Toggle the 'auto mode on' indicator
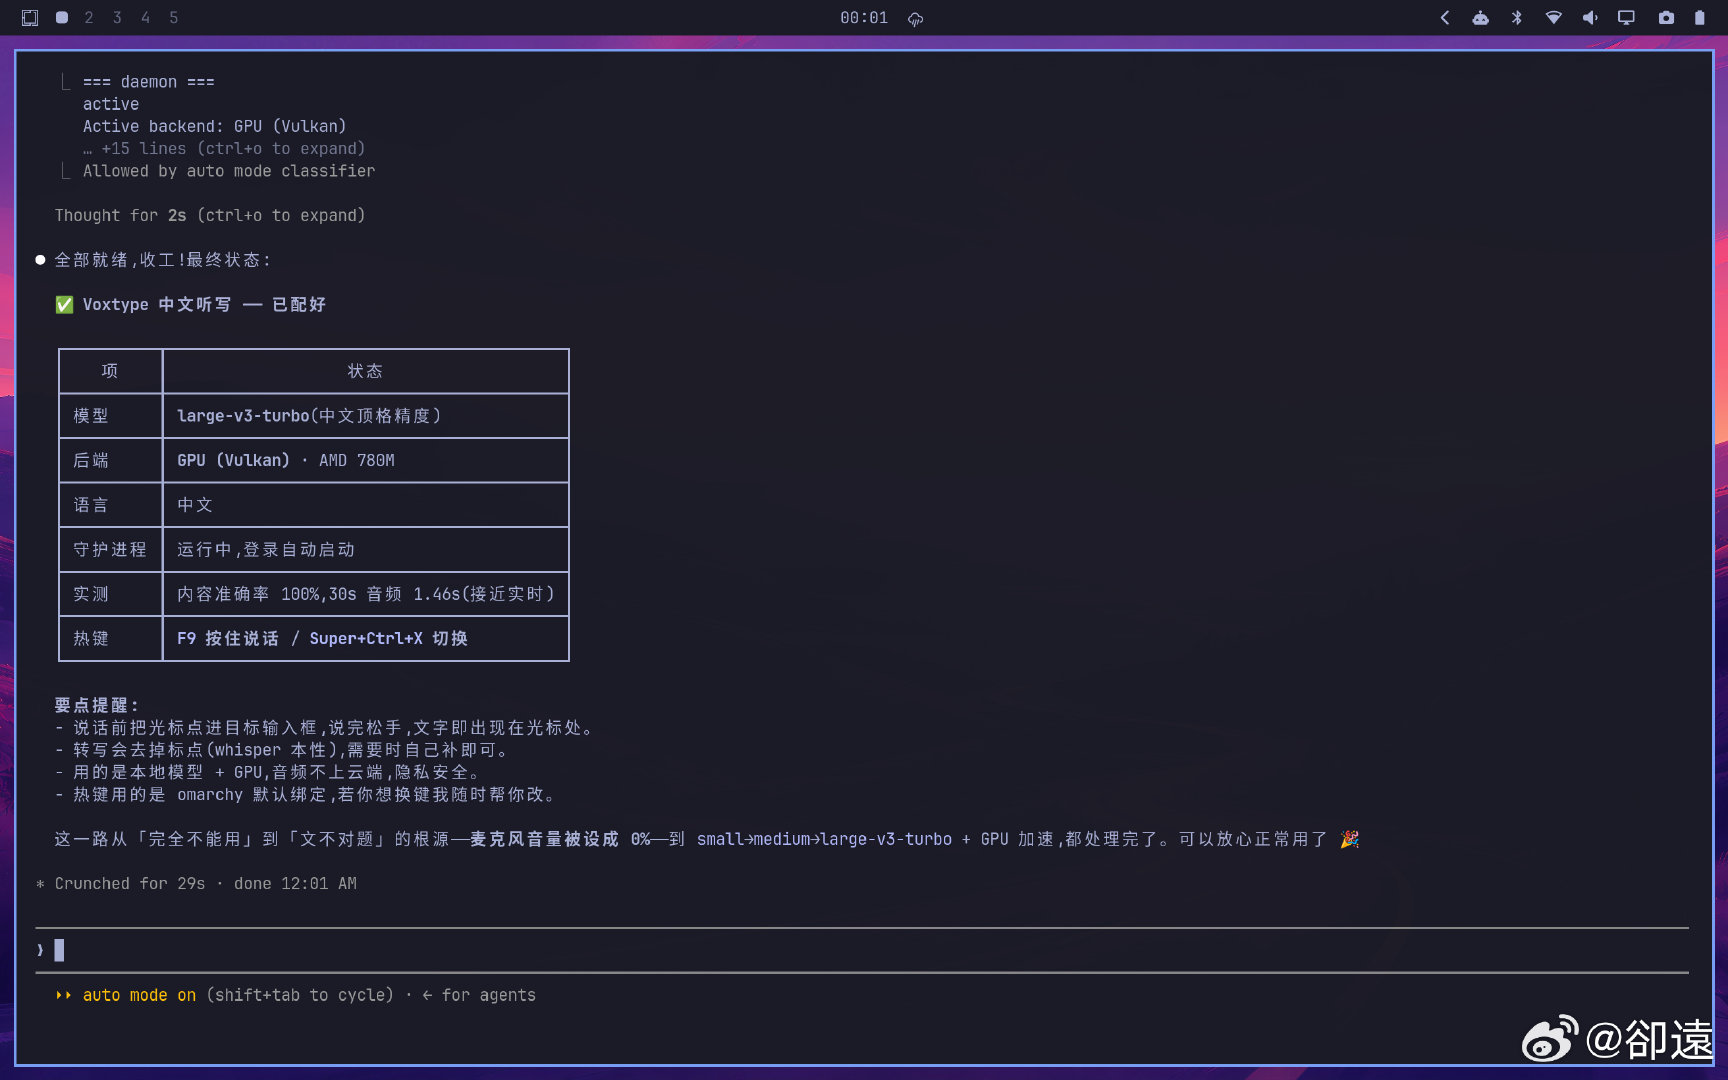The image size is (1728, 1080). [x=139, y=996]
